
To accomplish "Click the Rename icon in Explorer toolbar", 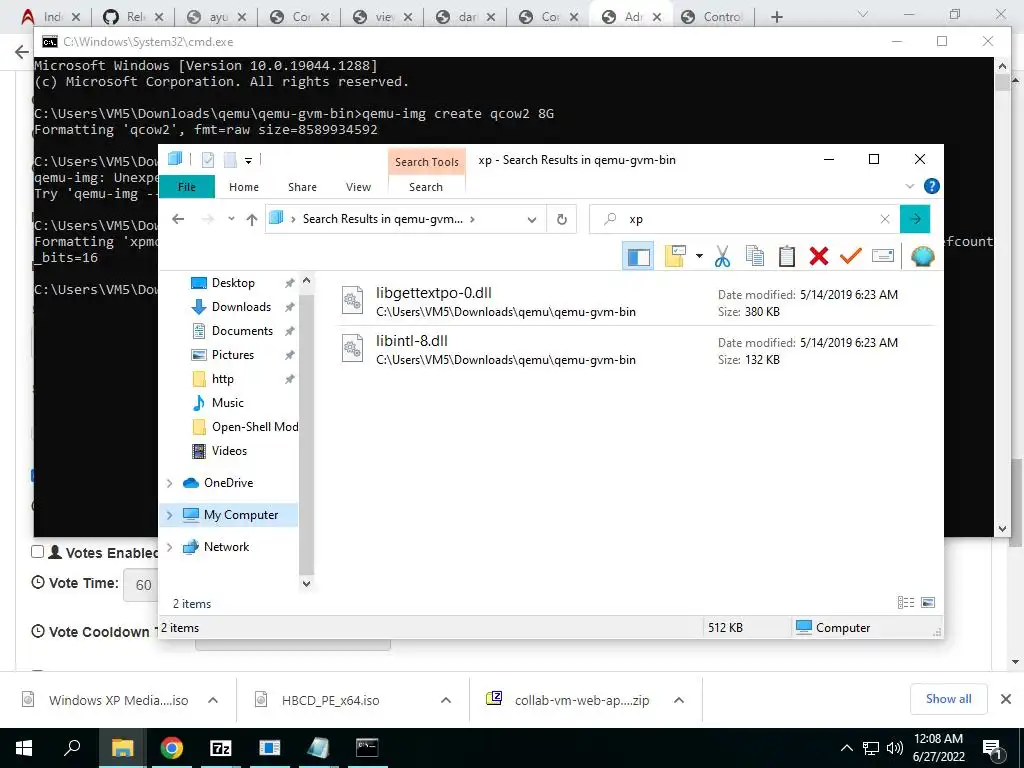I will click(882, 255).
